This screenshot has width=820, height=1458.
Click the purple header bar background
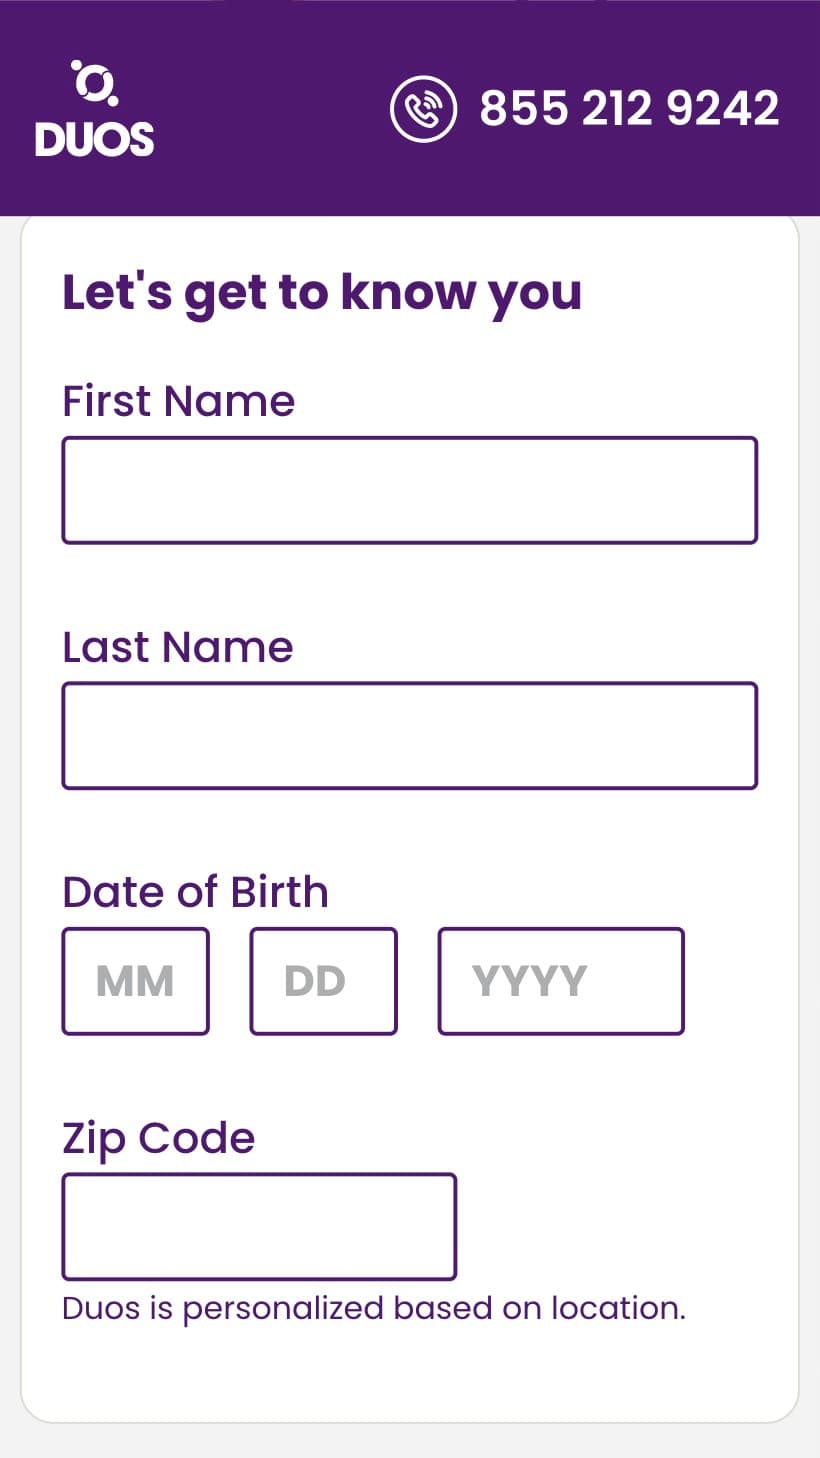tap(270, 108)
